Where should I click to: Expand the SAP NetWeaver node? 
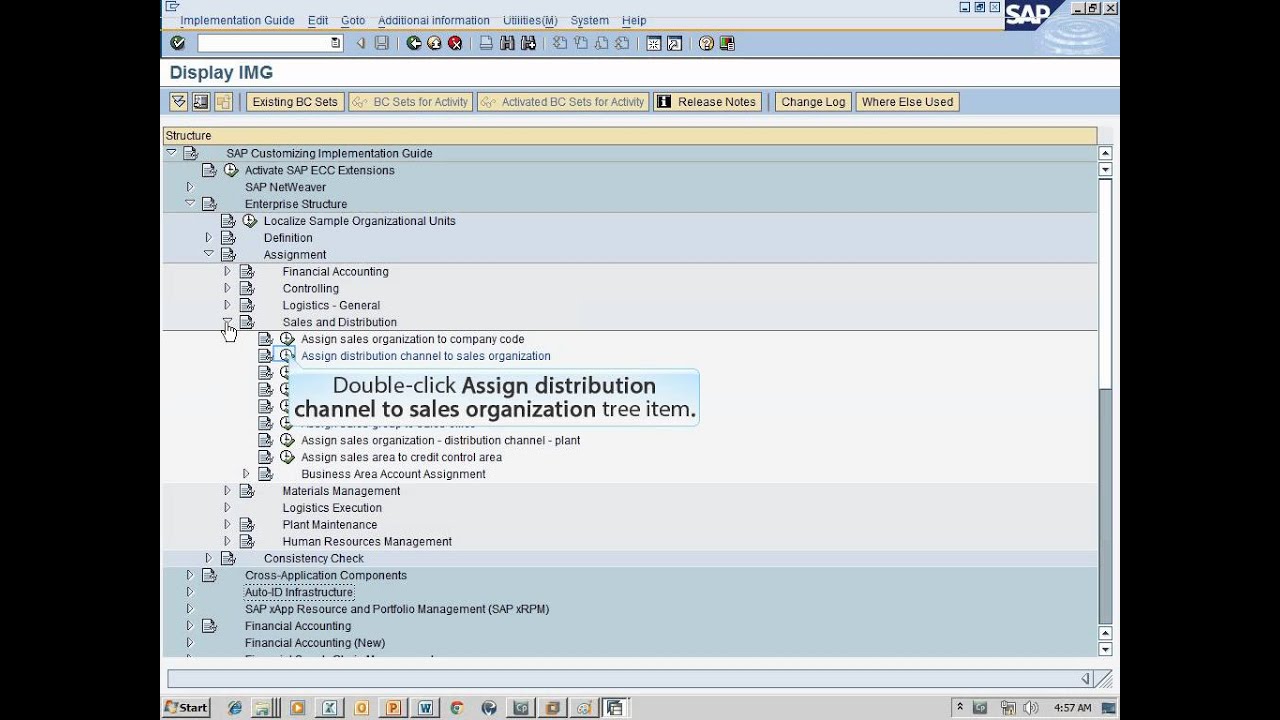(190, 187)
